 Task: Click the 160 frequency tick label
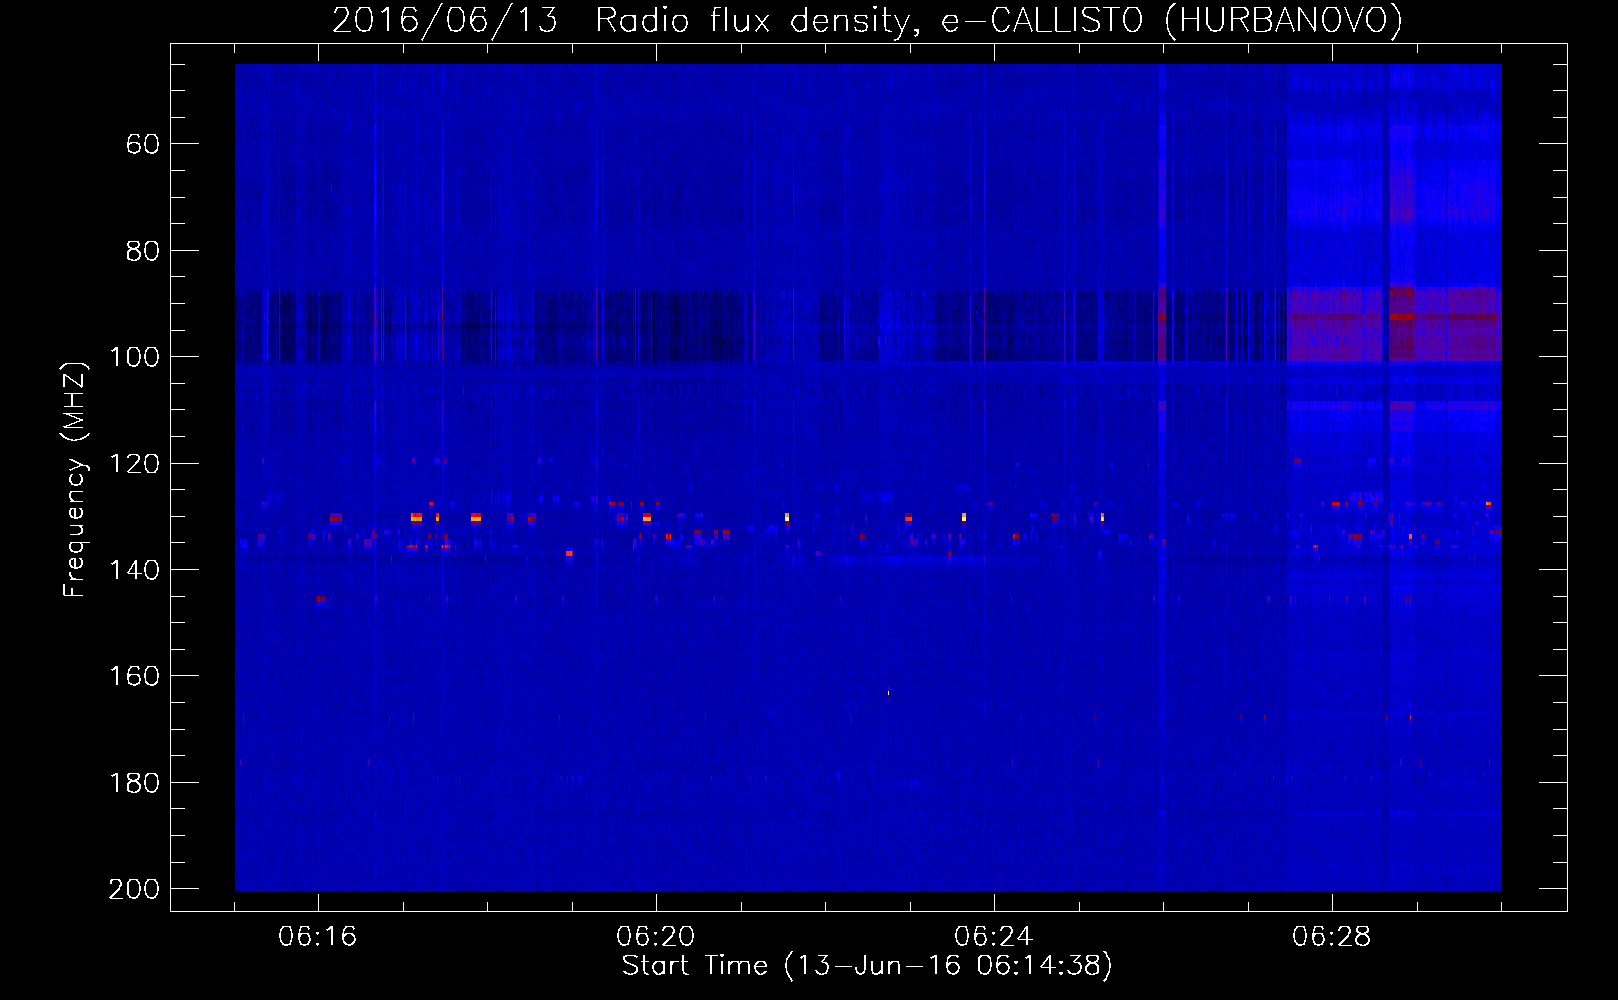click(x=134, y=676)
